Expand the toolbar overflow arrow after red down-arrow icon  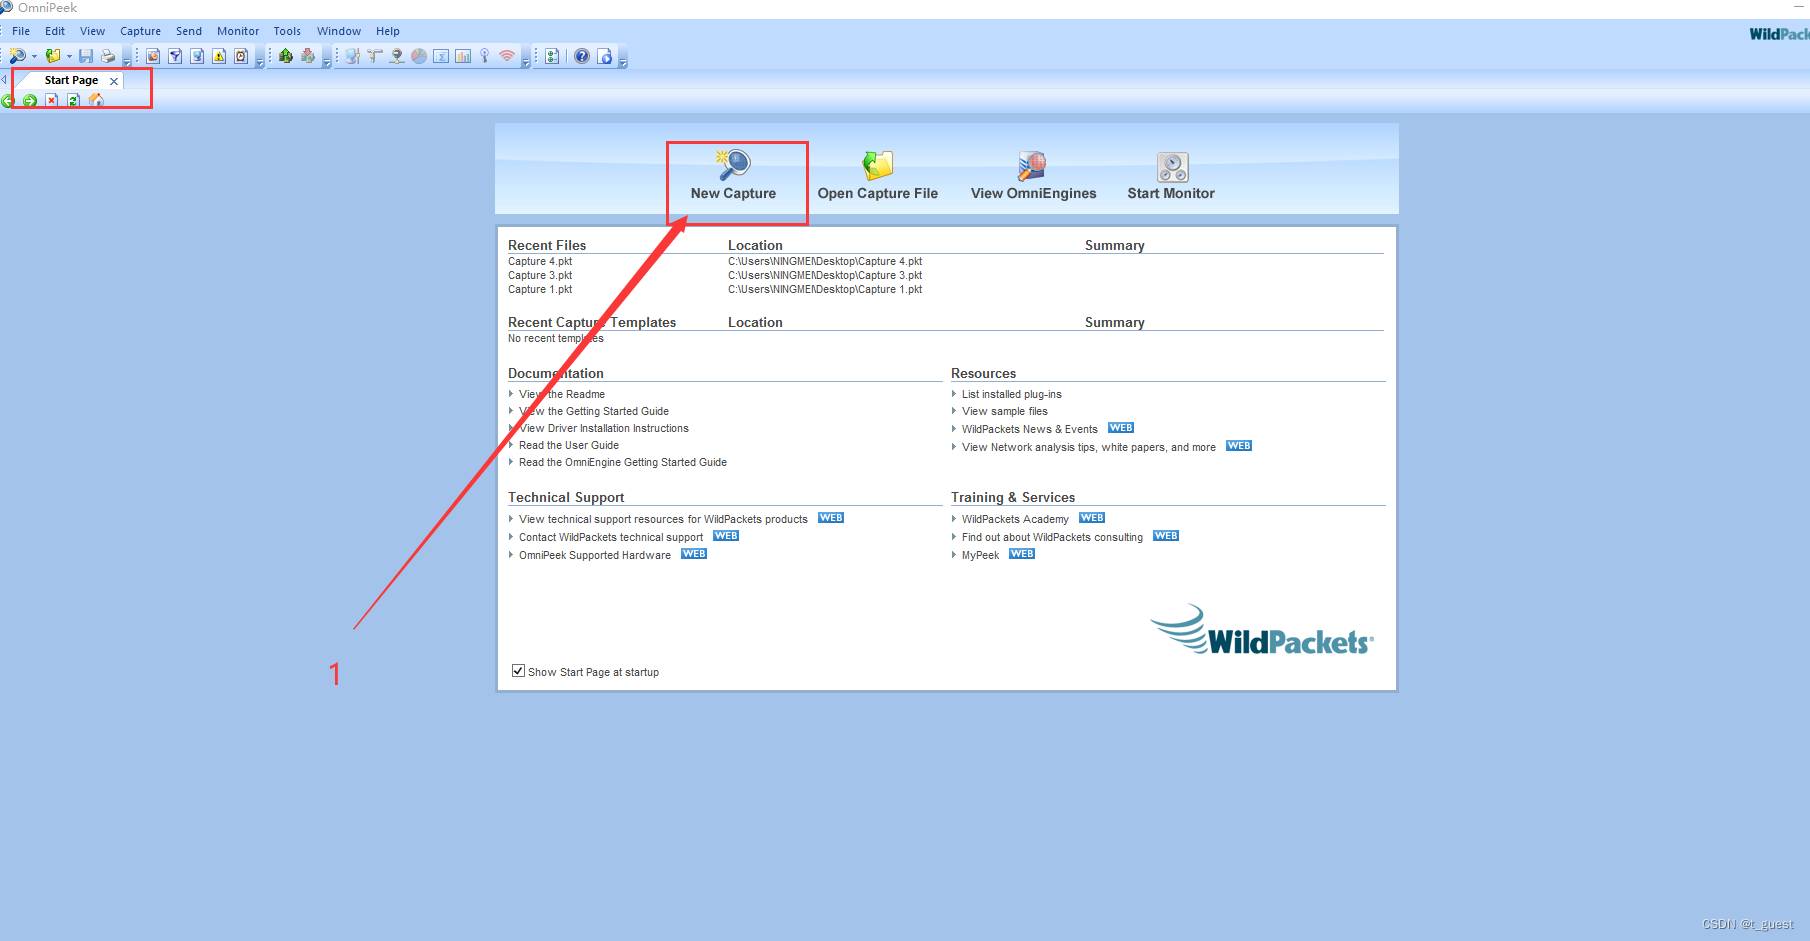[327, 61]
